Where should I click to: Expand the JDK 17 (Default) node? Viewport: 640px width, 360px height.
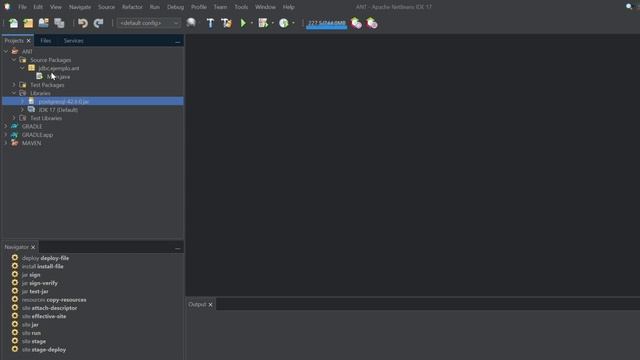pos(22,110)
